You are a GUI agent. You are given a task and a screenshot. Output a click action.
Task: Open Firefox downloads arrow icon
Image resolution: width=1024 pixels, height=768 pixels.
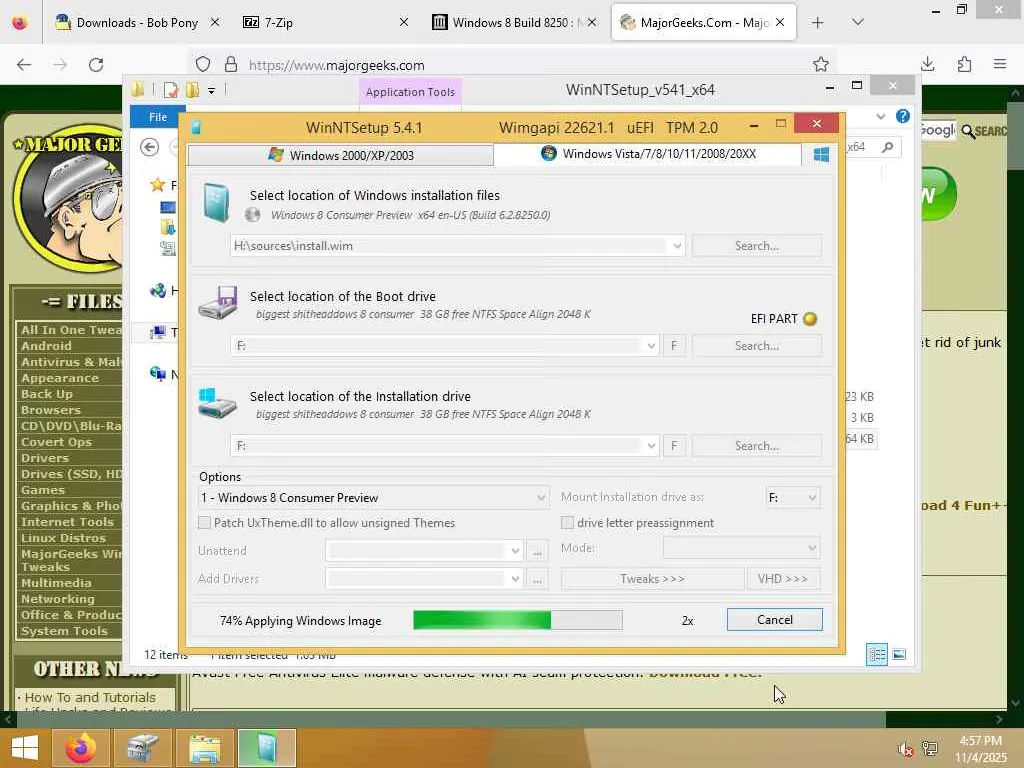pyautogui.click(x=927, y=64)
